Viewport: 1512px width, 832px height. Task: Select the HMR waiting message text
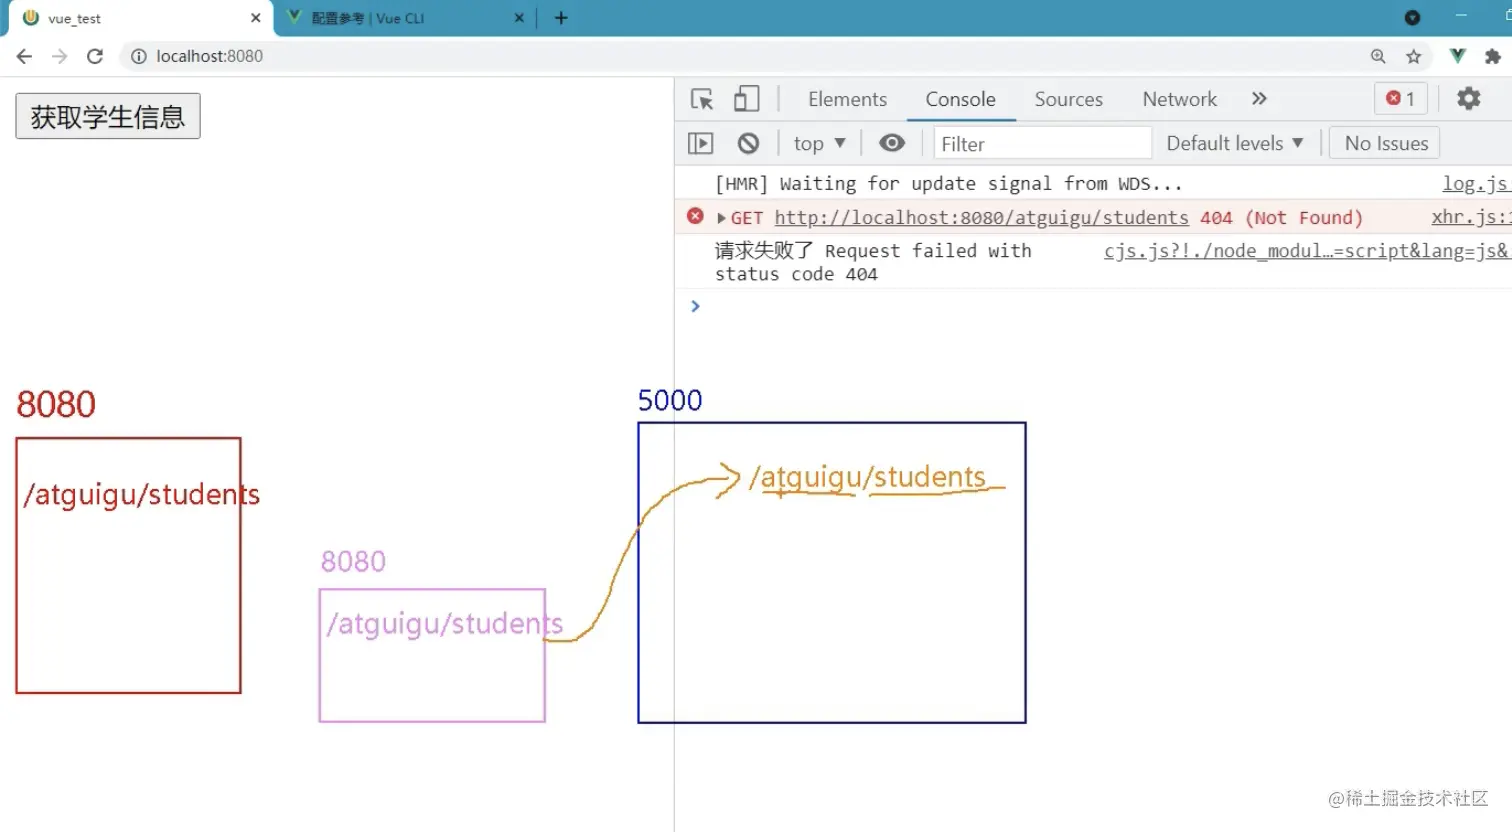pos(949,184)
